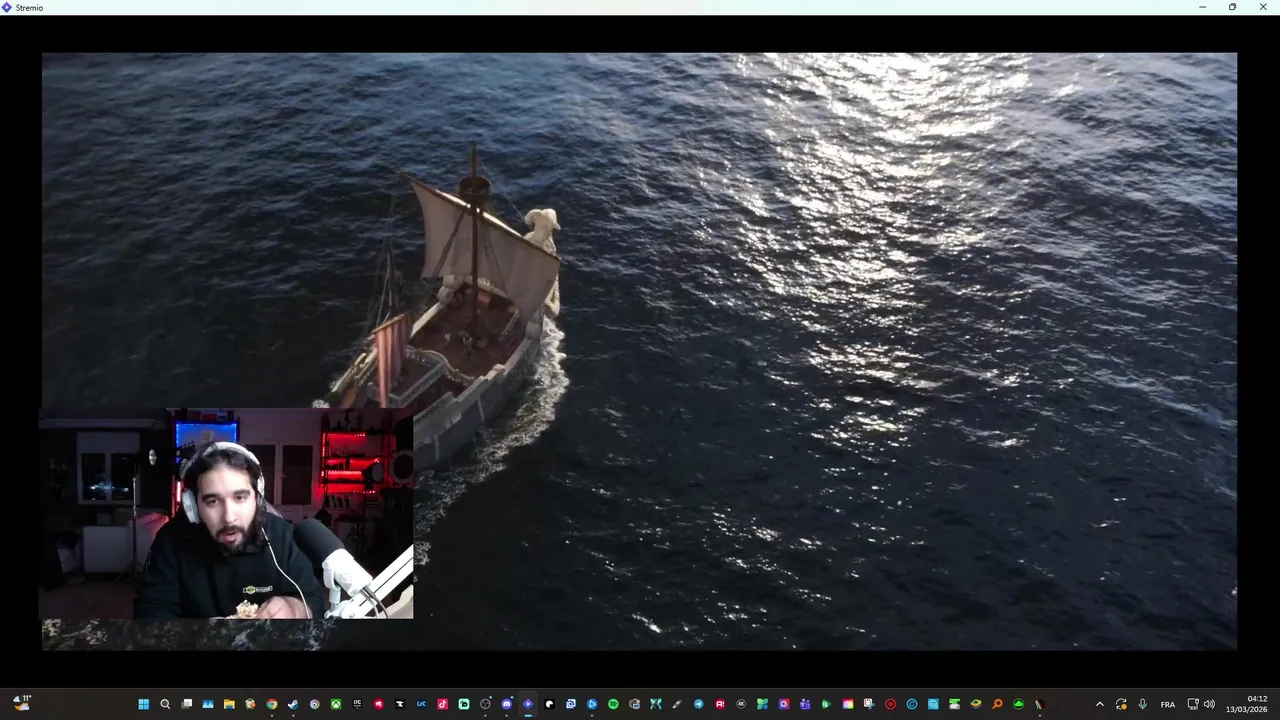Click the webcam overlay in the video
This screenshot has width=1280, height=720.
pyautogui.click(x=226, y=513)
